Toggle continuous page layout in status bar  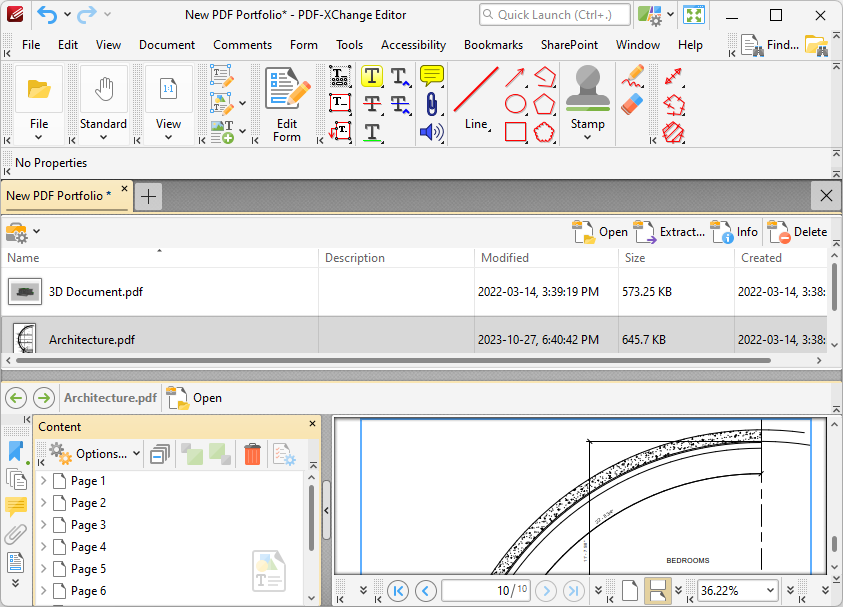(658, 591)
